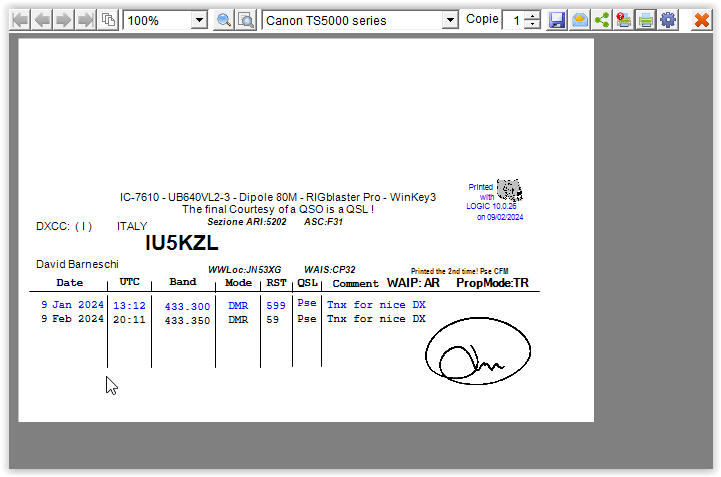Increase the number of copies
Viewport: 721px width, 477px height.
(x=532, y=15)
